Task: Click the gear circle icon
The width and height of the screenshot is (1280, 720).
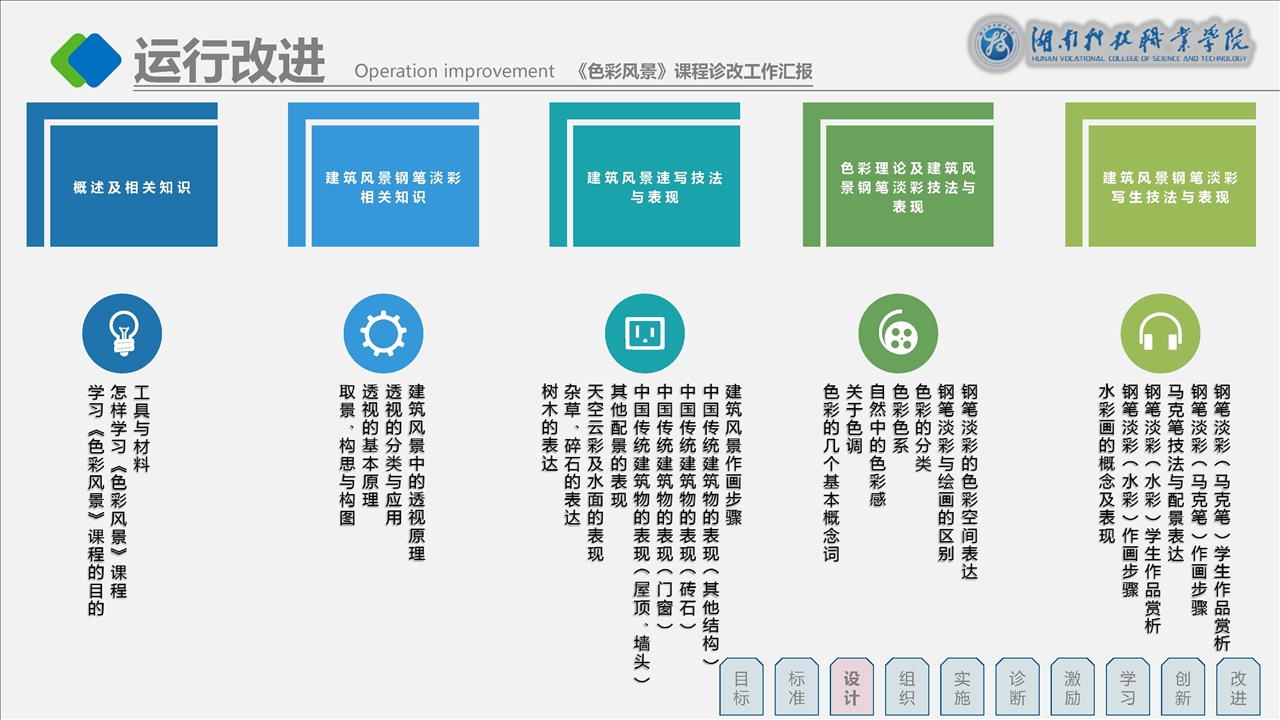Action: point(383,333)
